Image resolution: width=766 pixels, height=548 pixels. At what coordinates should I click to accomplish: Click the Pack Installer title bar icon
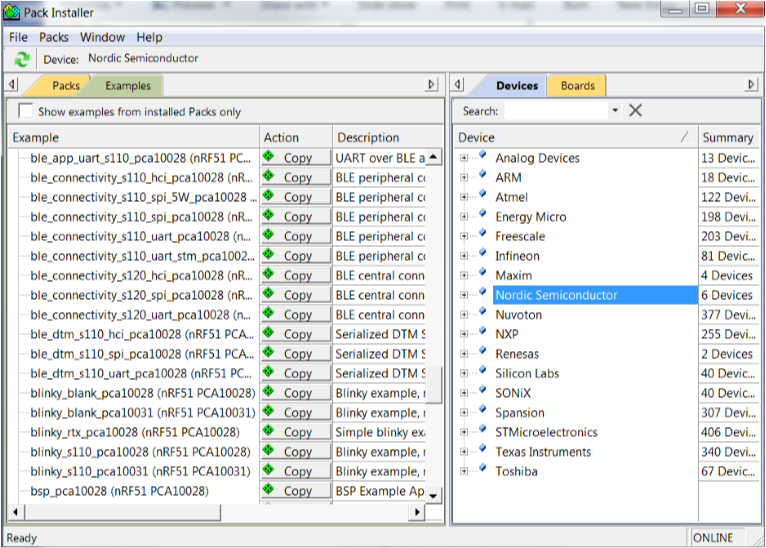coord(12,12)
